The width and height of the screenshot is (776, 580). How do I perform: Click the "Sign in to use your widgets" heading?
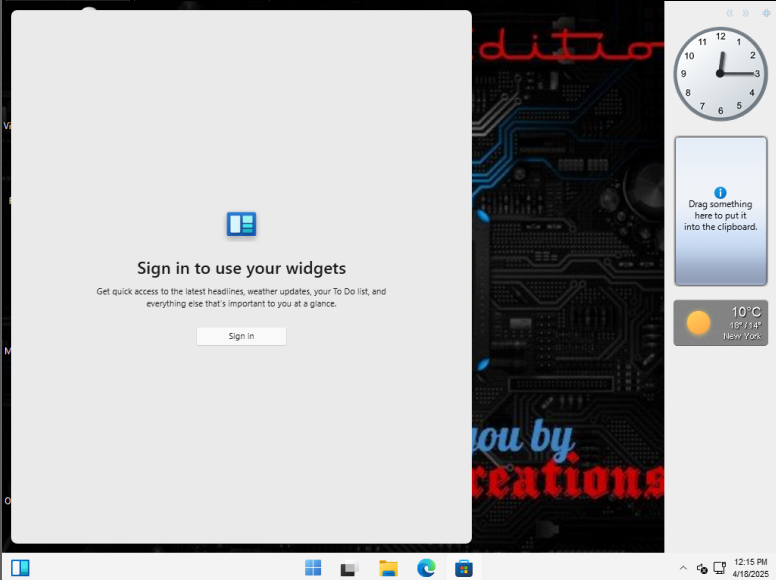click(x=242, y=268)
